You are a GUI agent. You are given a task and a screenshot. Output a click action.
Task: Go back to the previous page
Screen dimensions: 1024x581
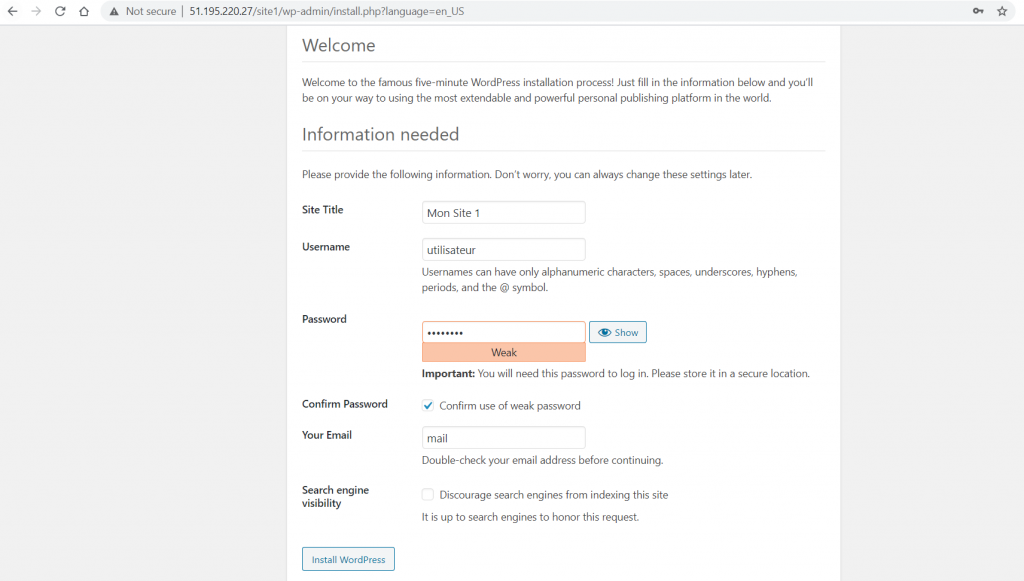point(12,11)
